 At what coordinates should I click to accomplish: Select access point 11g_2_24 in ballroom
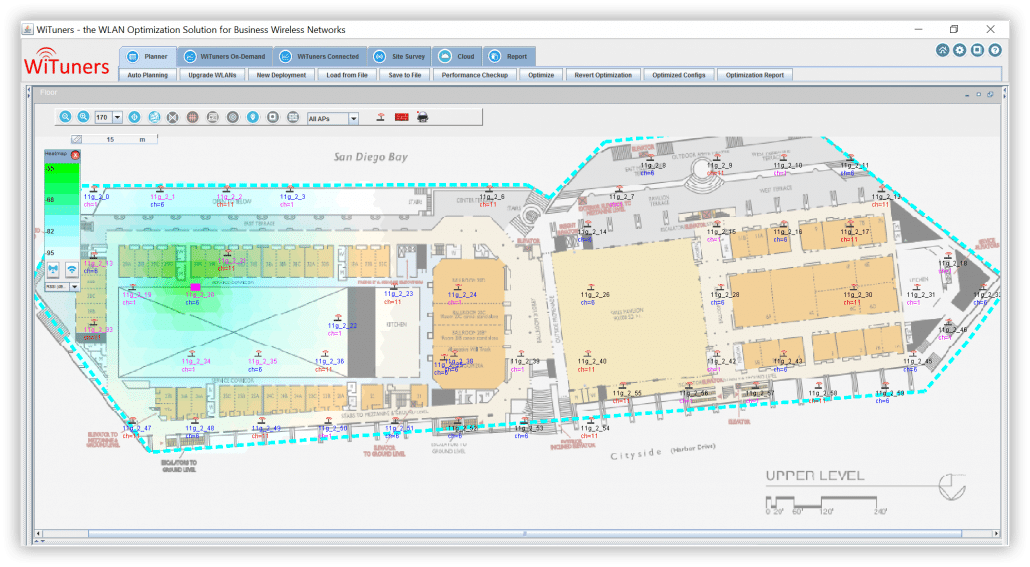[x=462, y=292]
